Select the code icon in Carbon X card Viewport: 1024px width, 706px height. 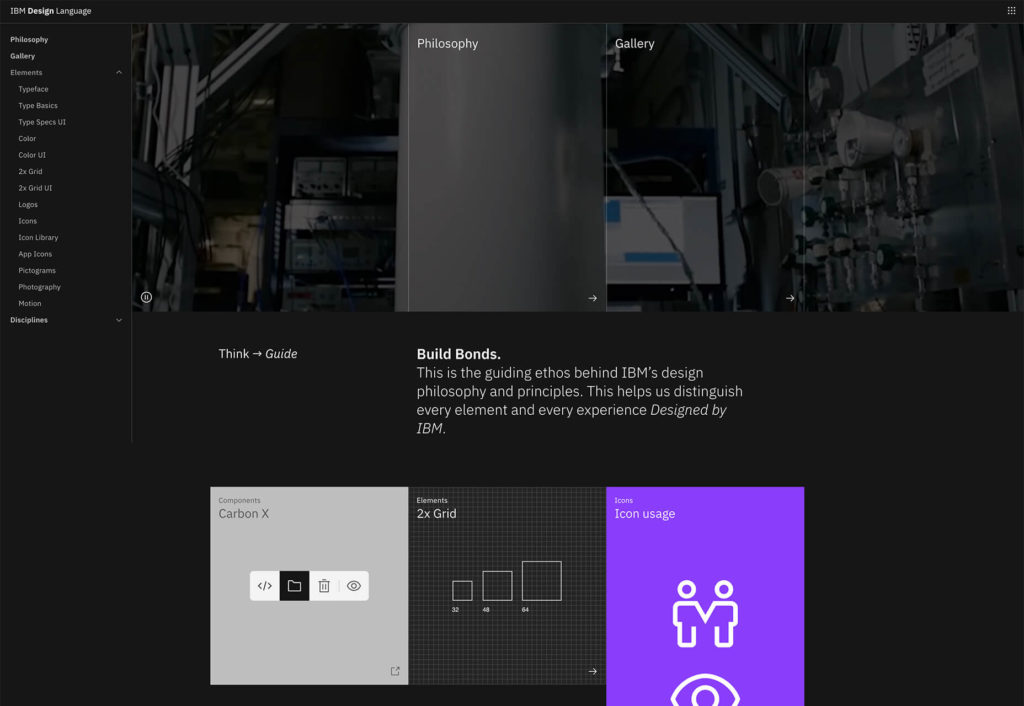point(265,586)
